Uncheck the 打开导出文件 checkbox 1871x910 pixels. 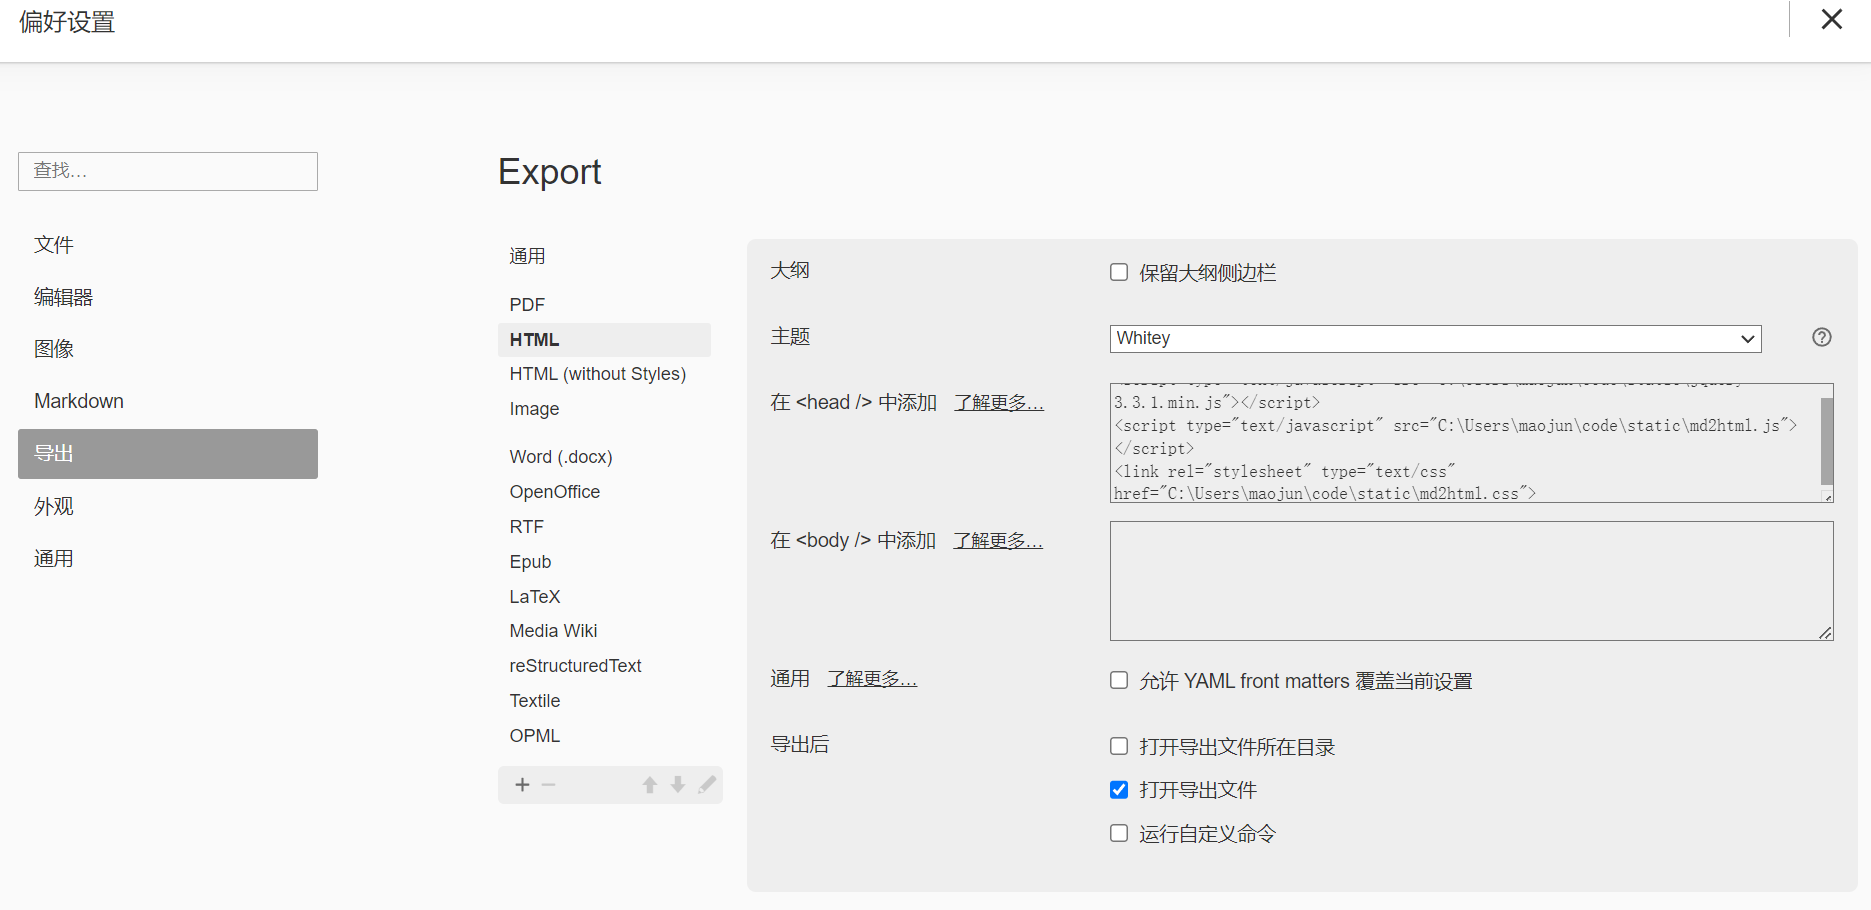[x=1119, y=790]
